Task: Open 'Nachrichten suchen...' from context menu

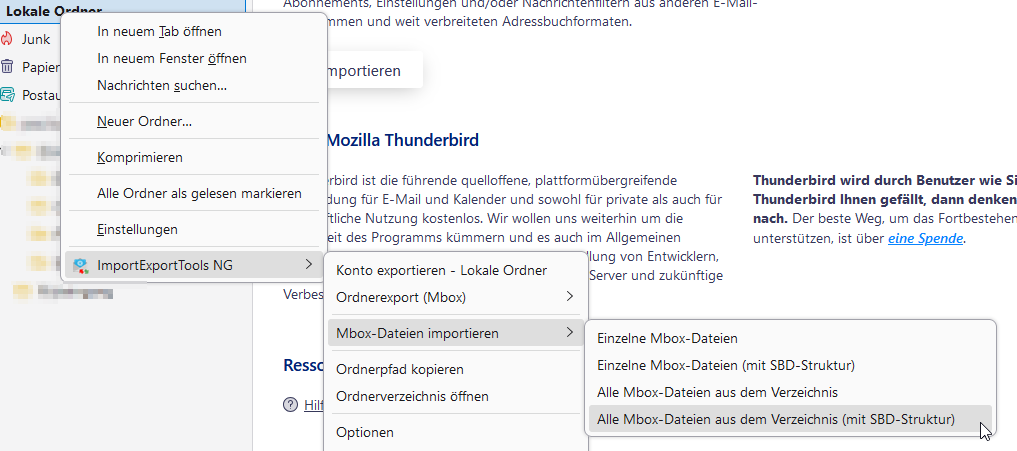Action: coord(161,85)
